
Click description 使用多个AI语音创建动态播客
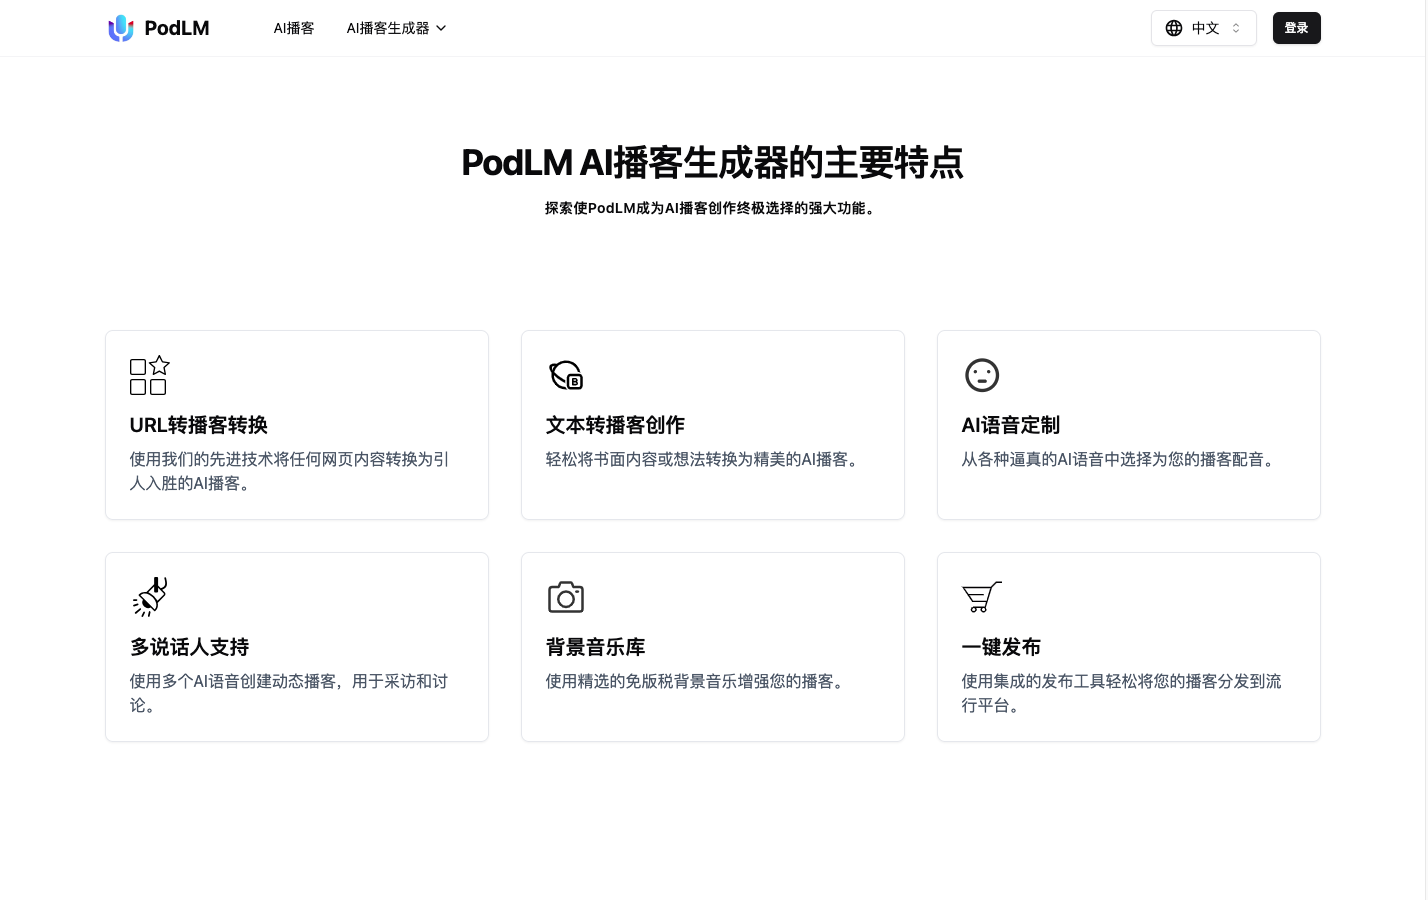coord(289,693)
